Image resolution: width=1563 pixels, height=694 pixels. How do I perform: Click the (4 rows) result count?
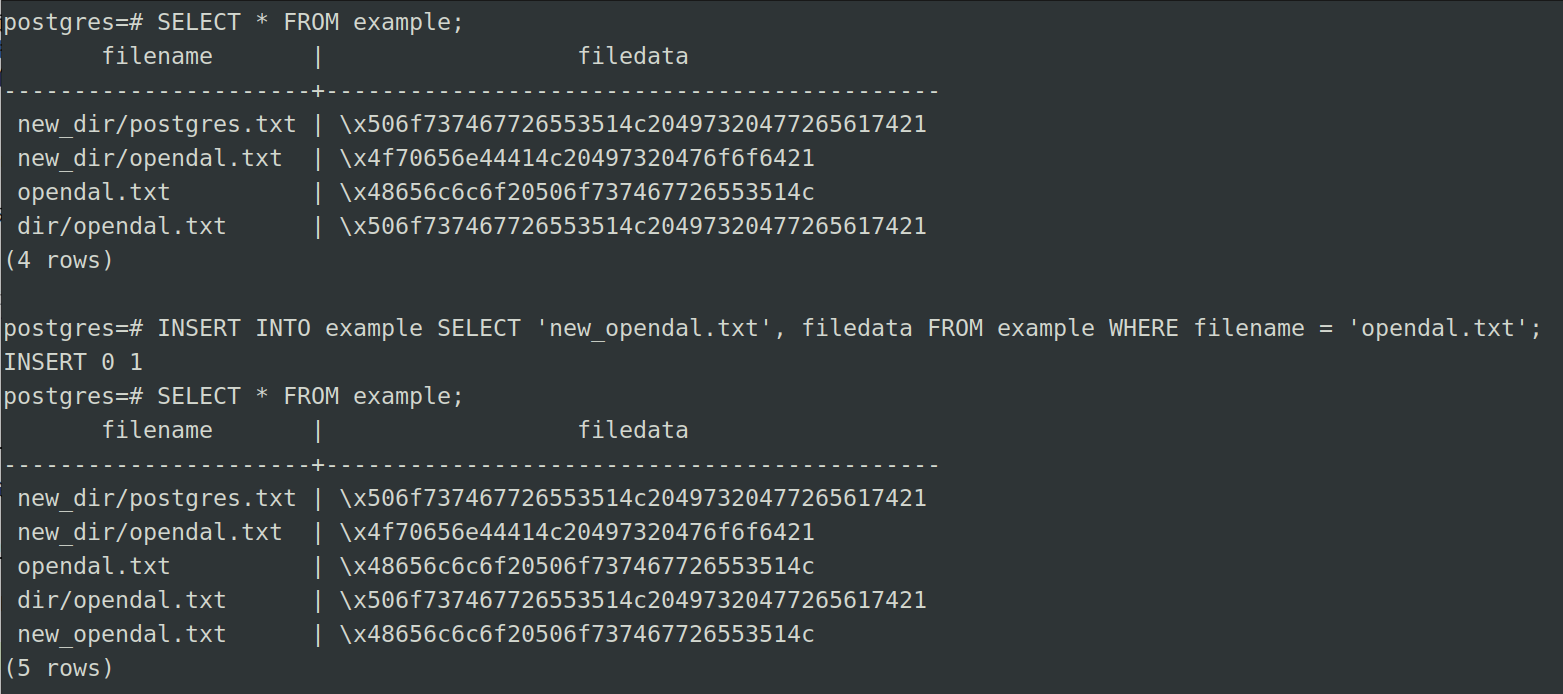point(59,260)
